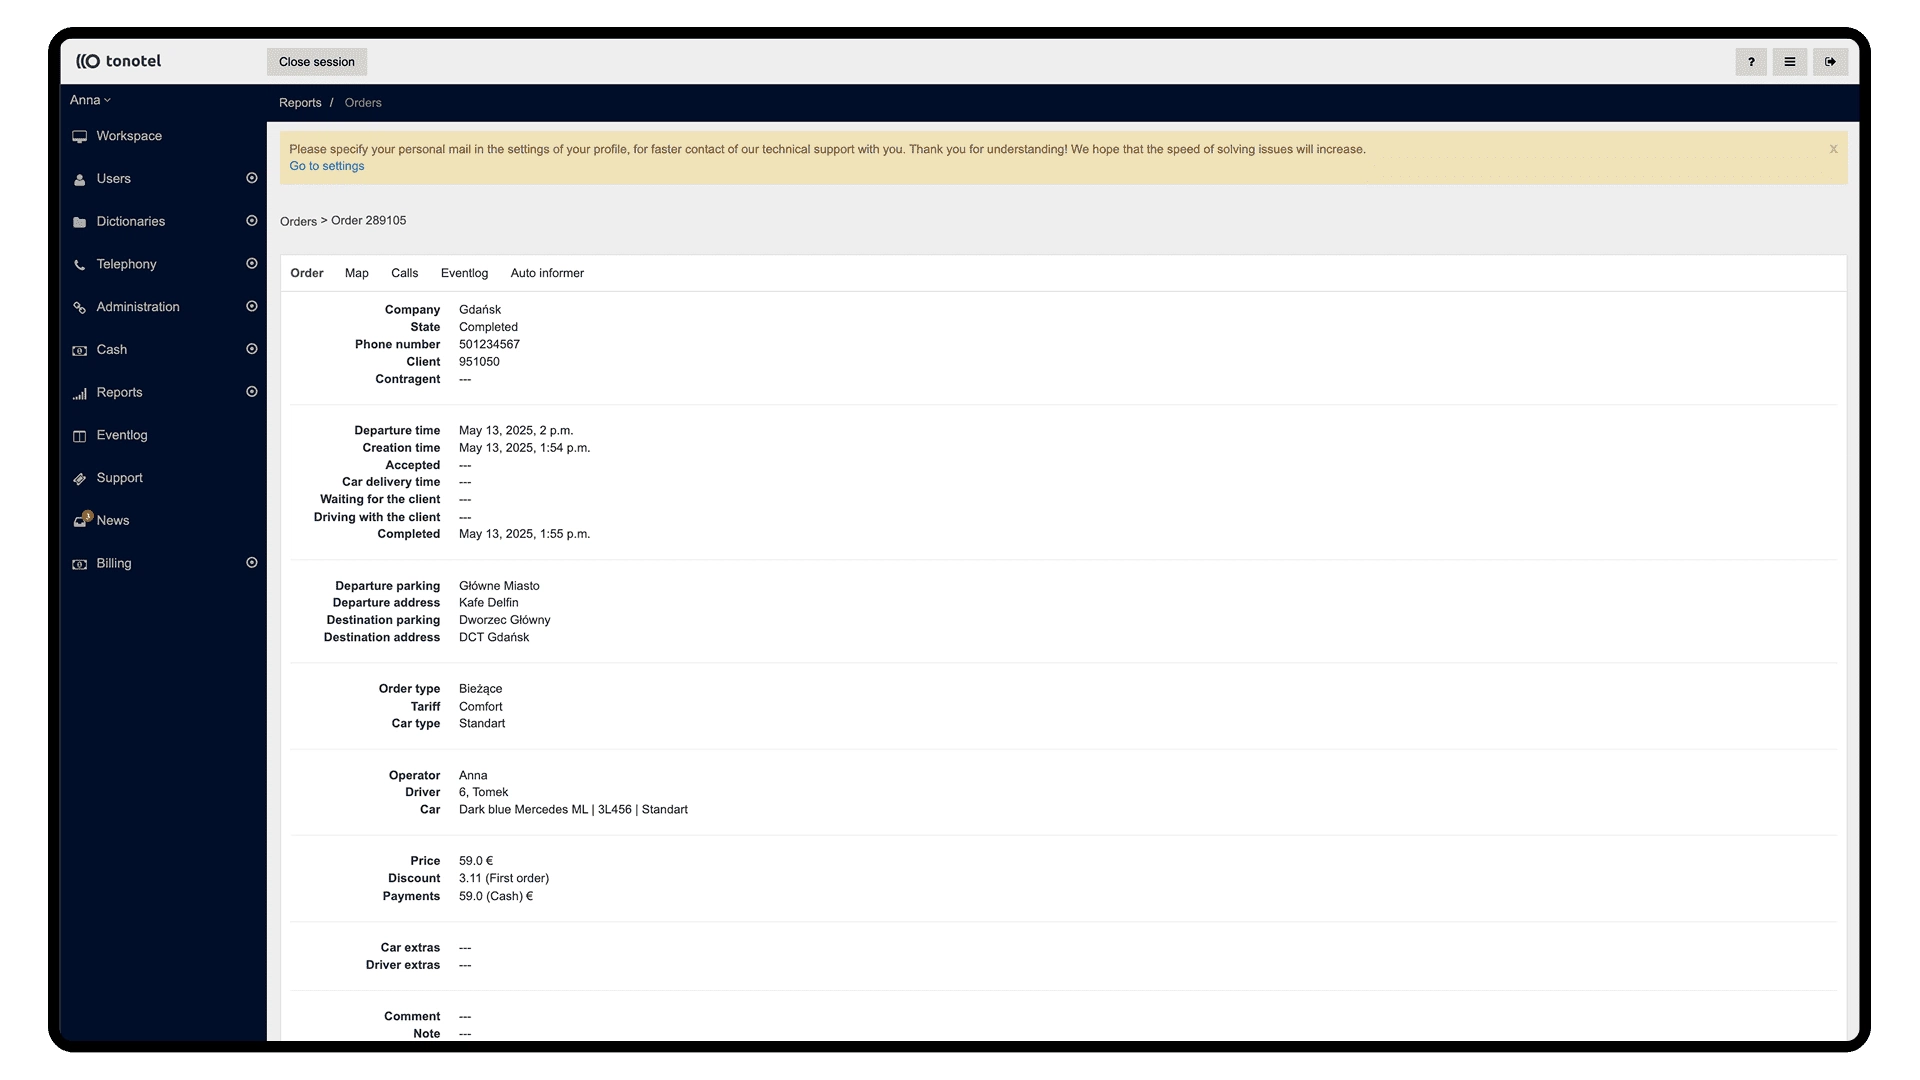Open the Anna user dropdown

tap(90, 100)
